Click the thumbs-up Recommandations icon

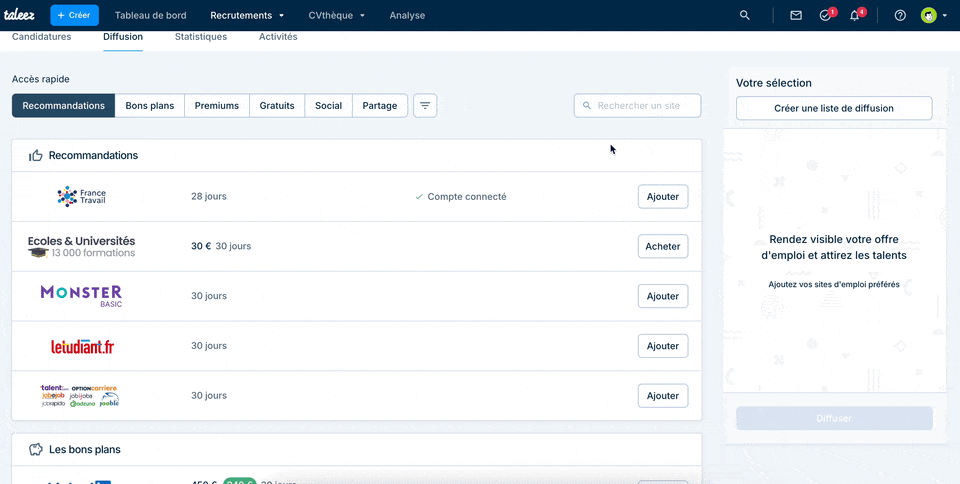pos(36,155)
